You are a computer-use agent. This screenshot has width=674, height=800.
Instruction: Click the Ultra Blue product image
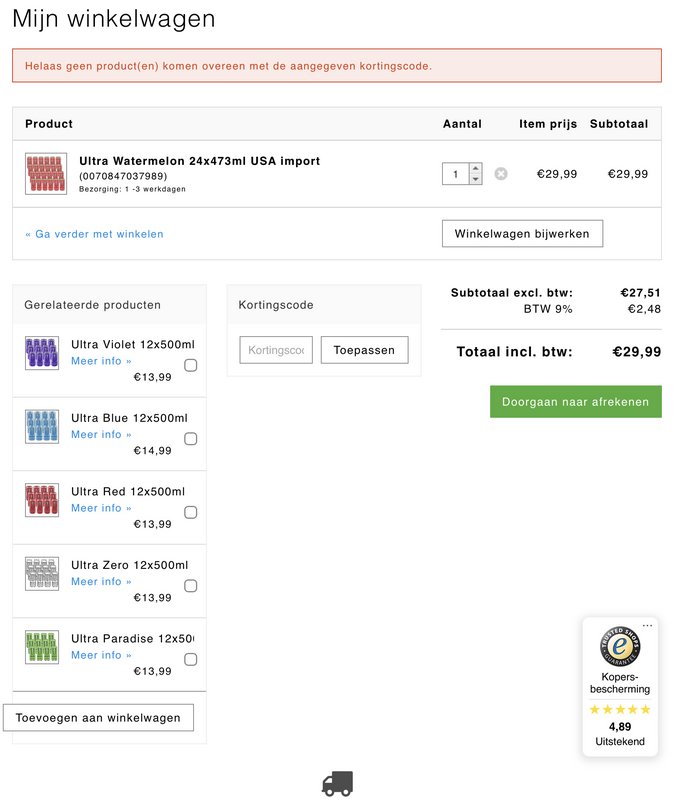tap(42, 427)
